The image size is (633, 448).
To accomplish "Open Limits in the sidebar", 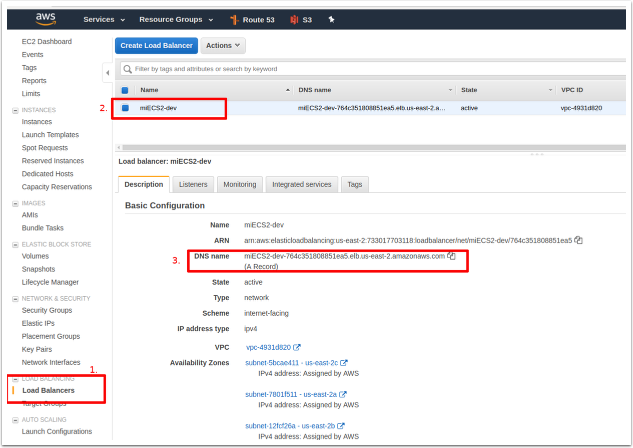I will (x=31, y=93).
